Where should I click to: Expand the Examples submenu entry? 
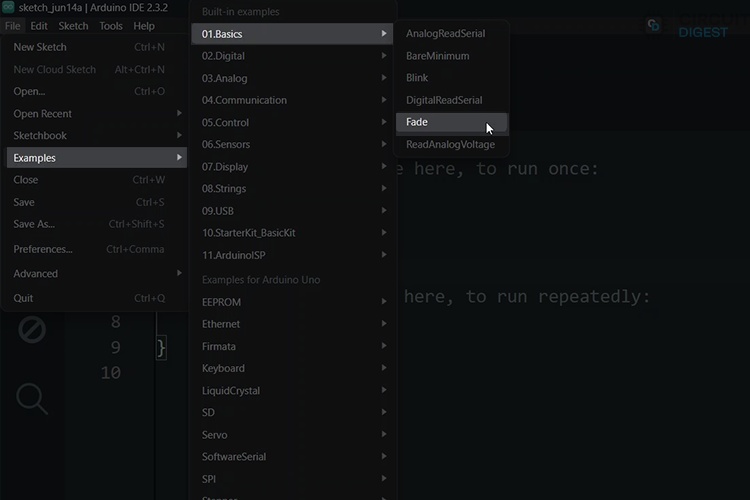coord(96,157)
